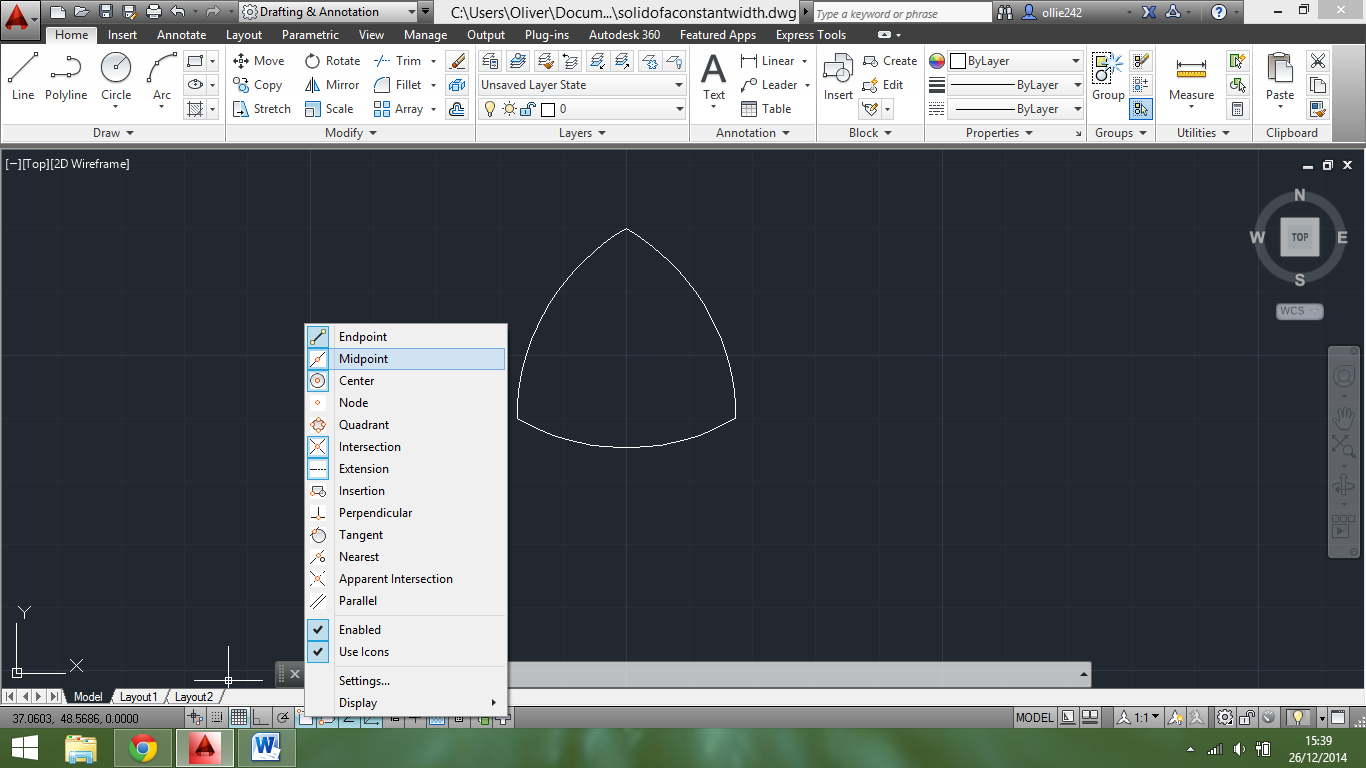Viewport: 1366px width, 768px height.
Task: Toggle the Endpoint object snap
Action: coord(406,337)
